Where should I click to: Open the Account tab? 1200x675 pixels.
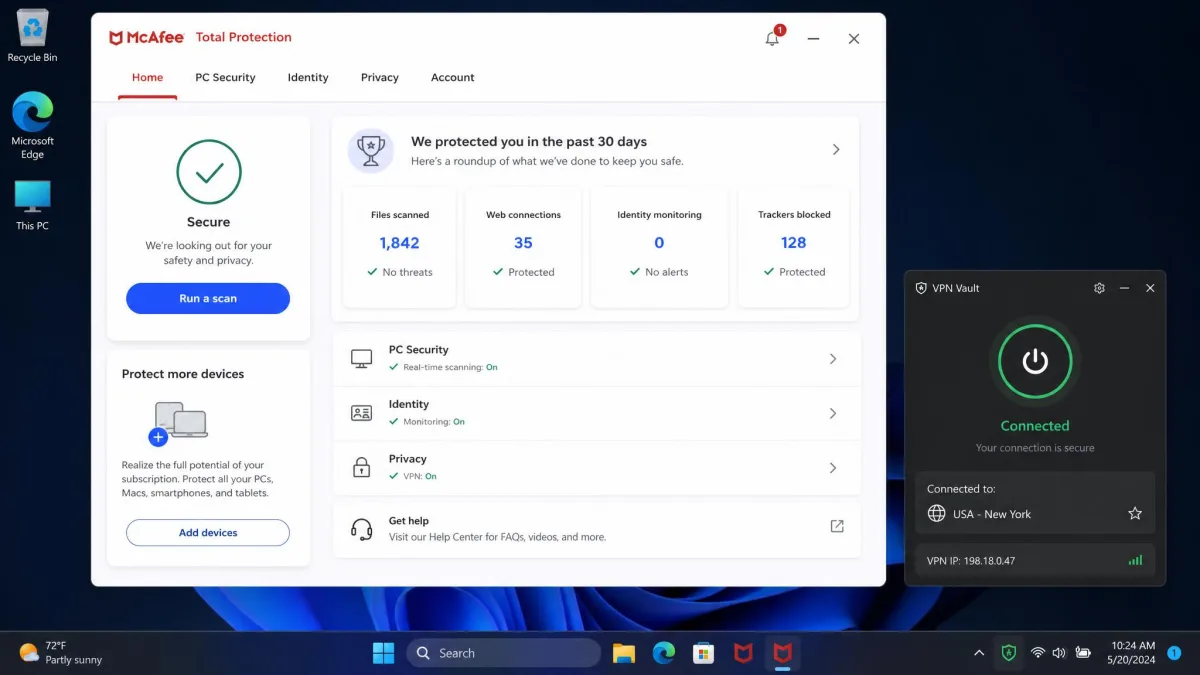point(453,77)
